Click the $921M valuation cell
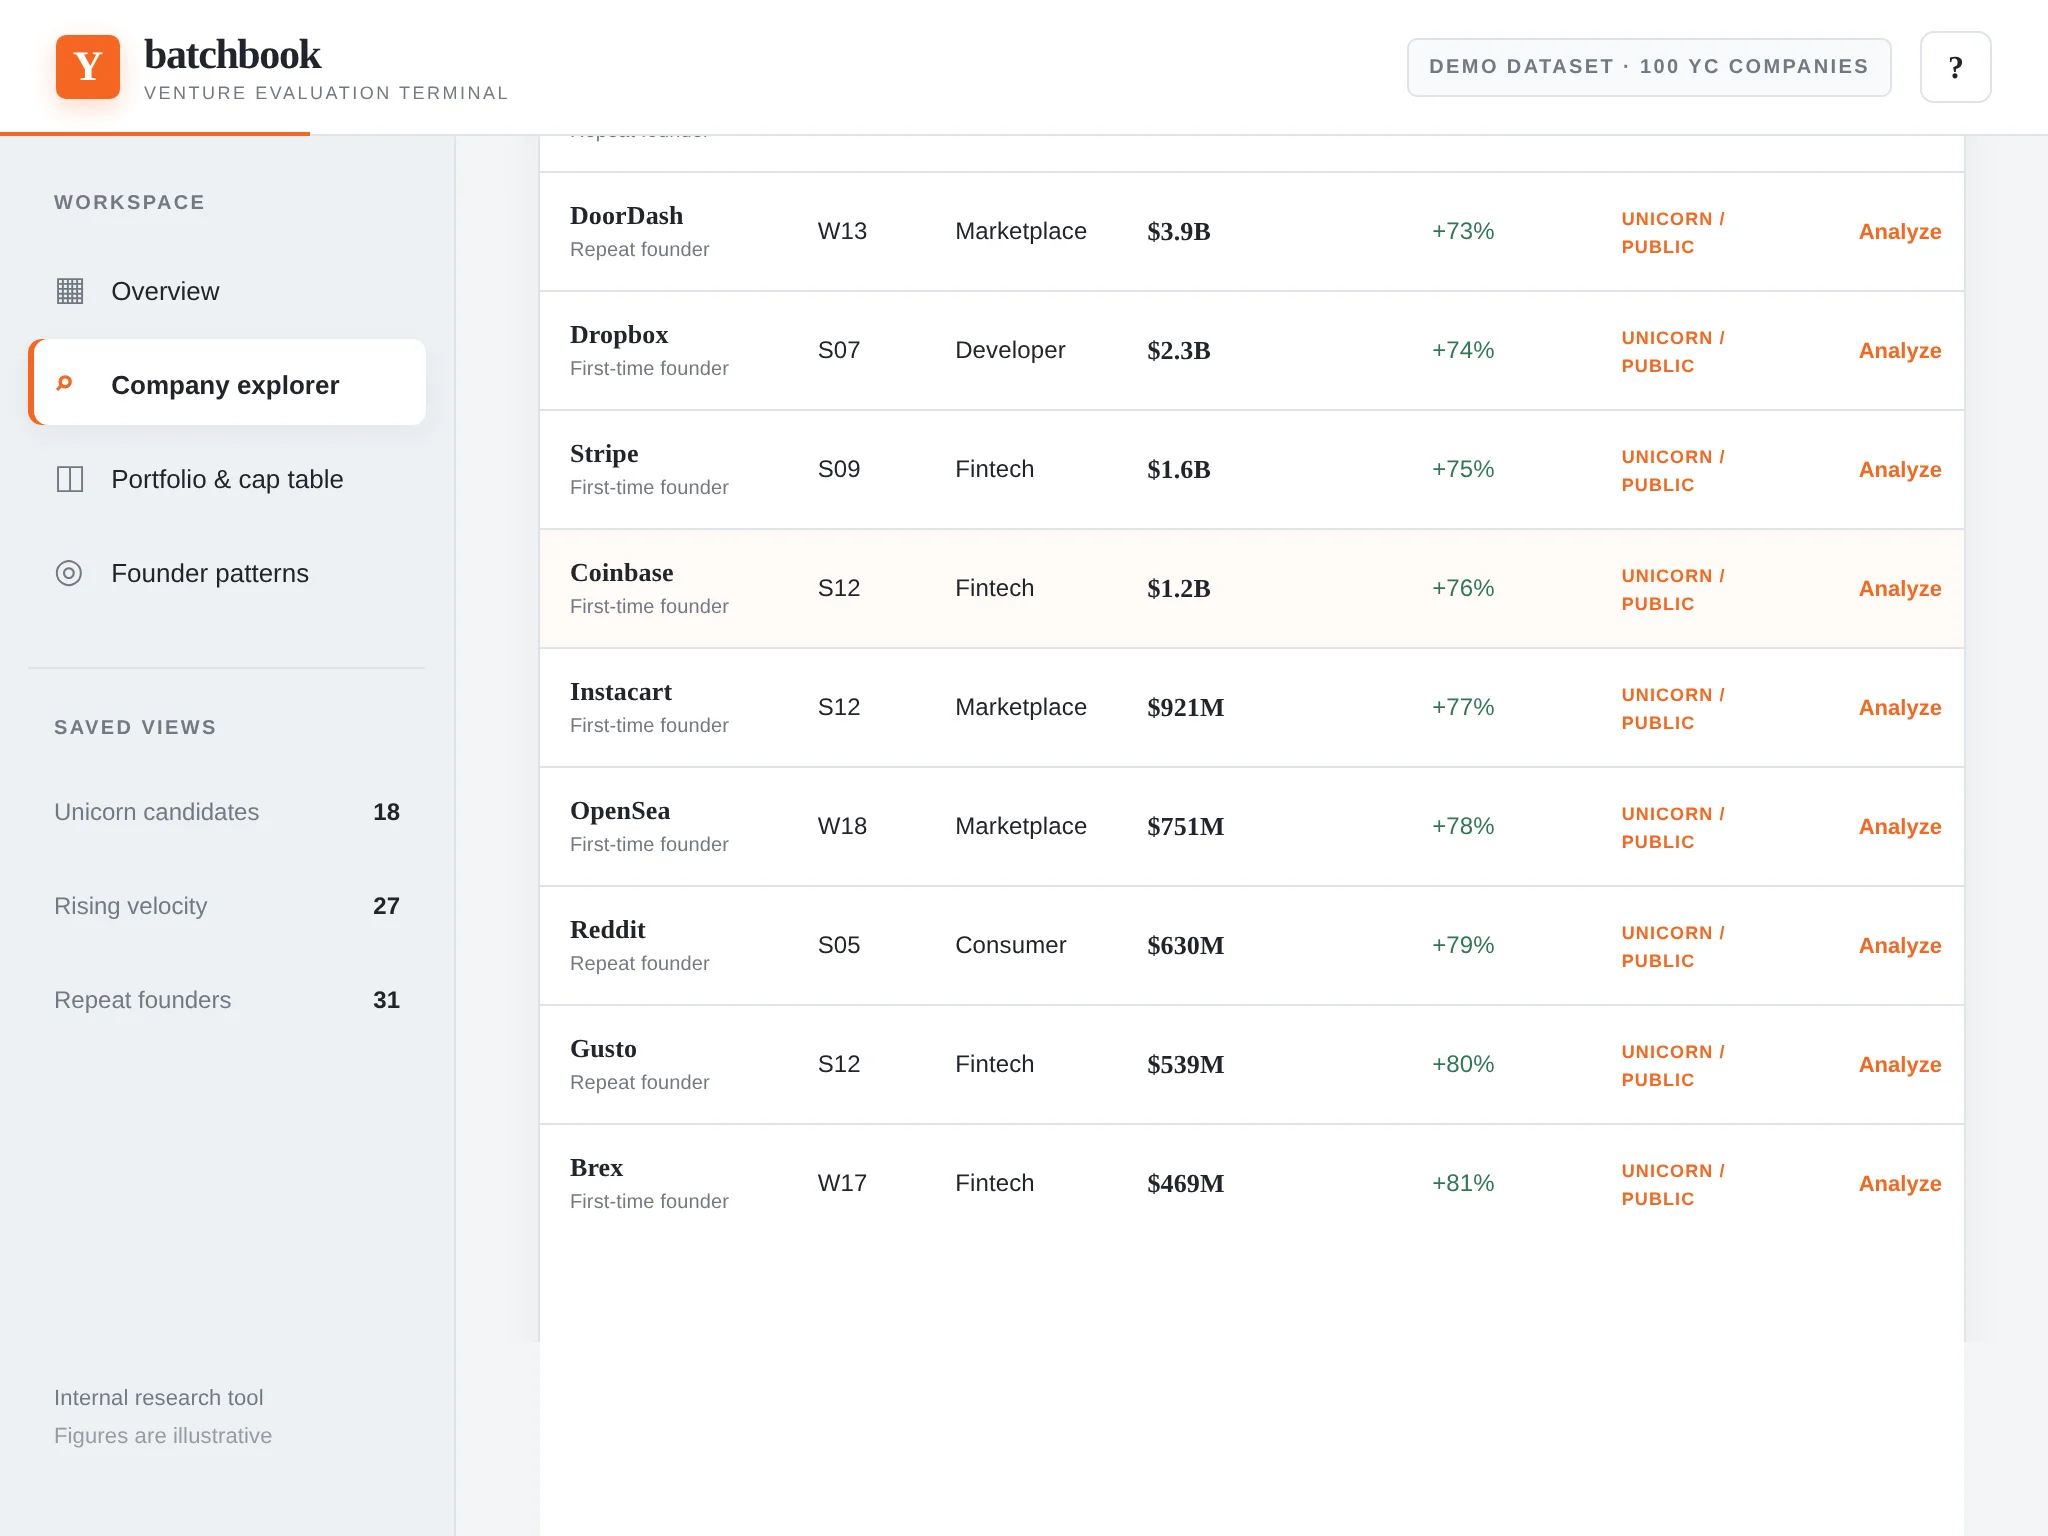The height and width of the screenshot is (1536, 2048). [1185, 708]
